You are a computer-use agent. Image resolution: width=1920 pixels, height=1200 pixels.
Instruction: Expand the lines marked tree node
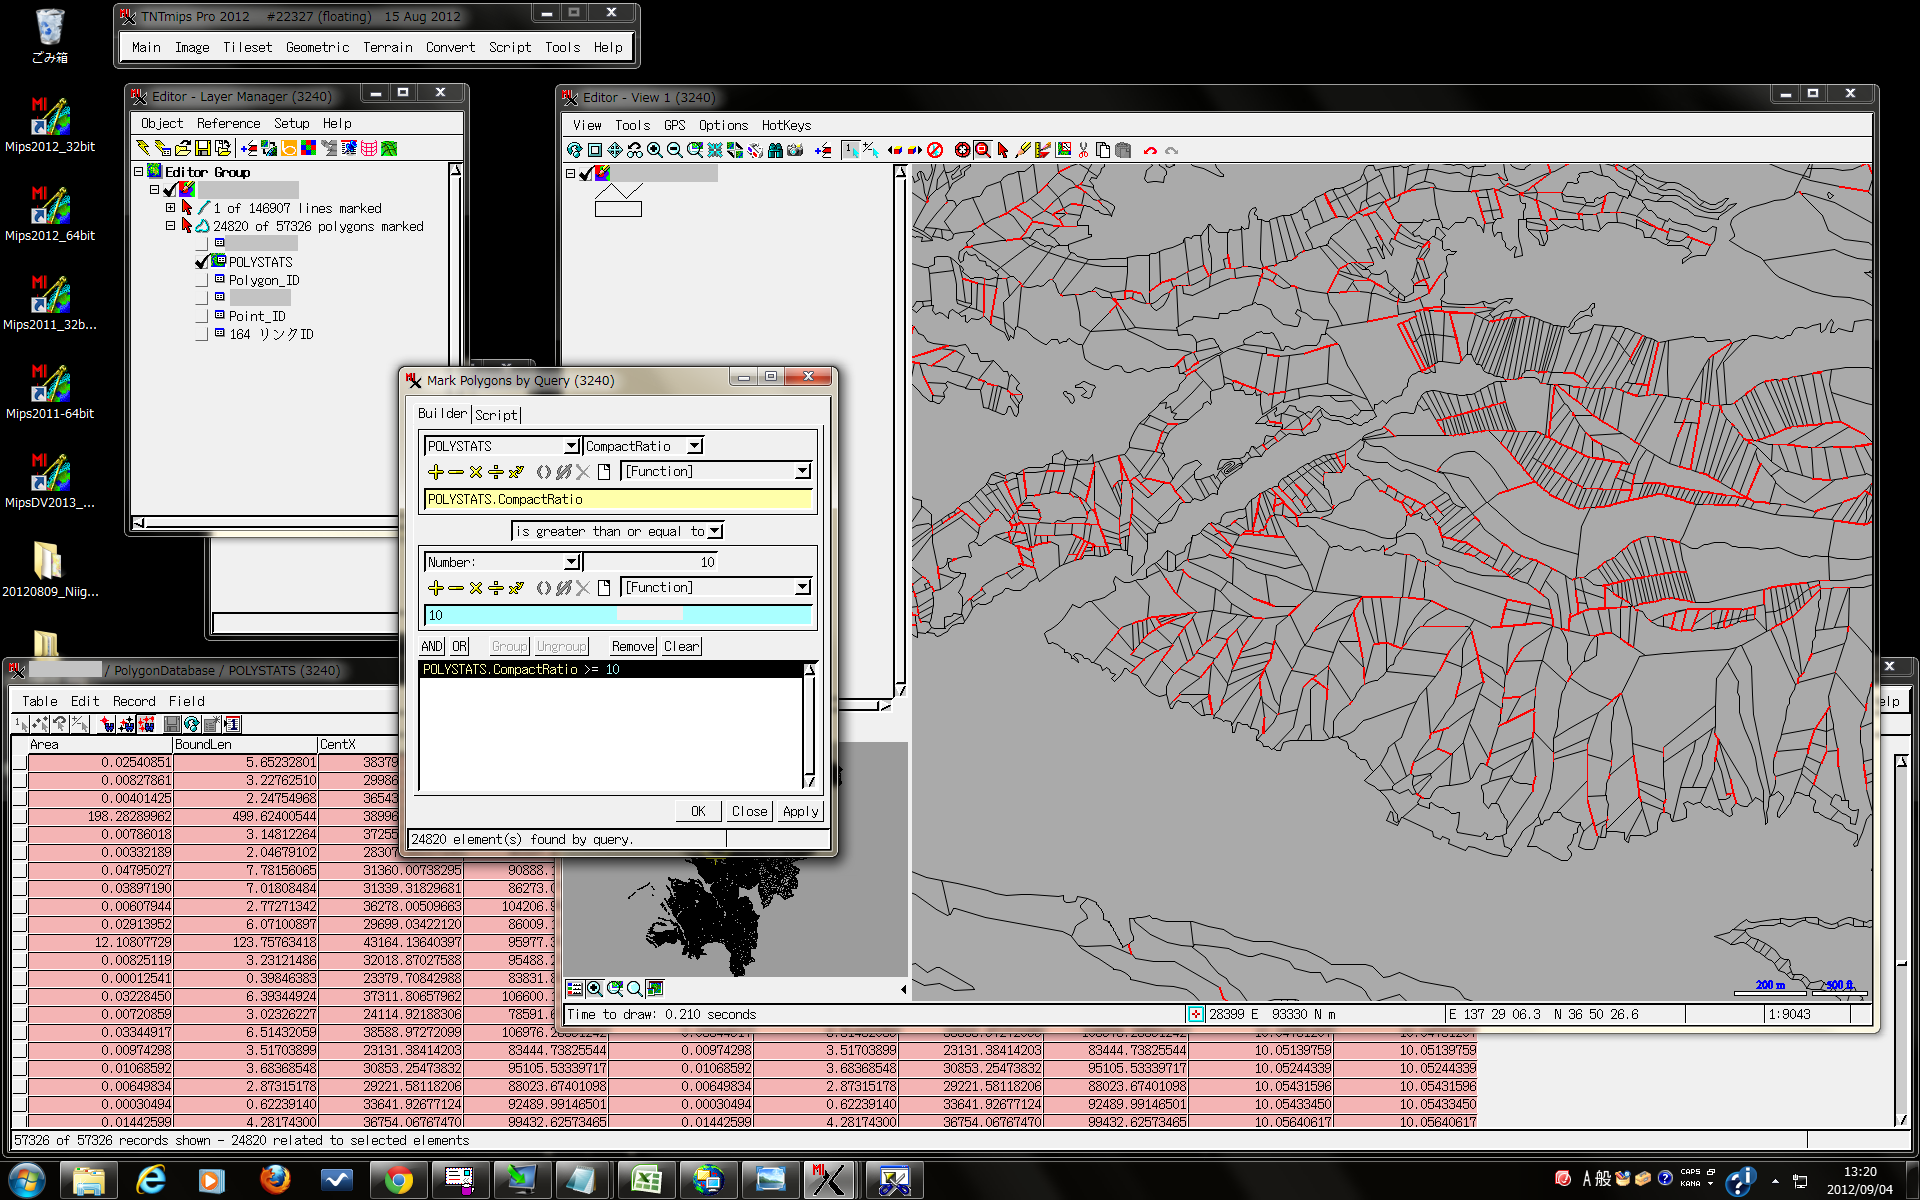point(170,208)
